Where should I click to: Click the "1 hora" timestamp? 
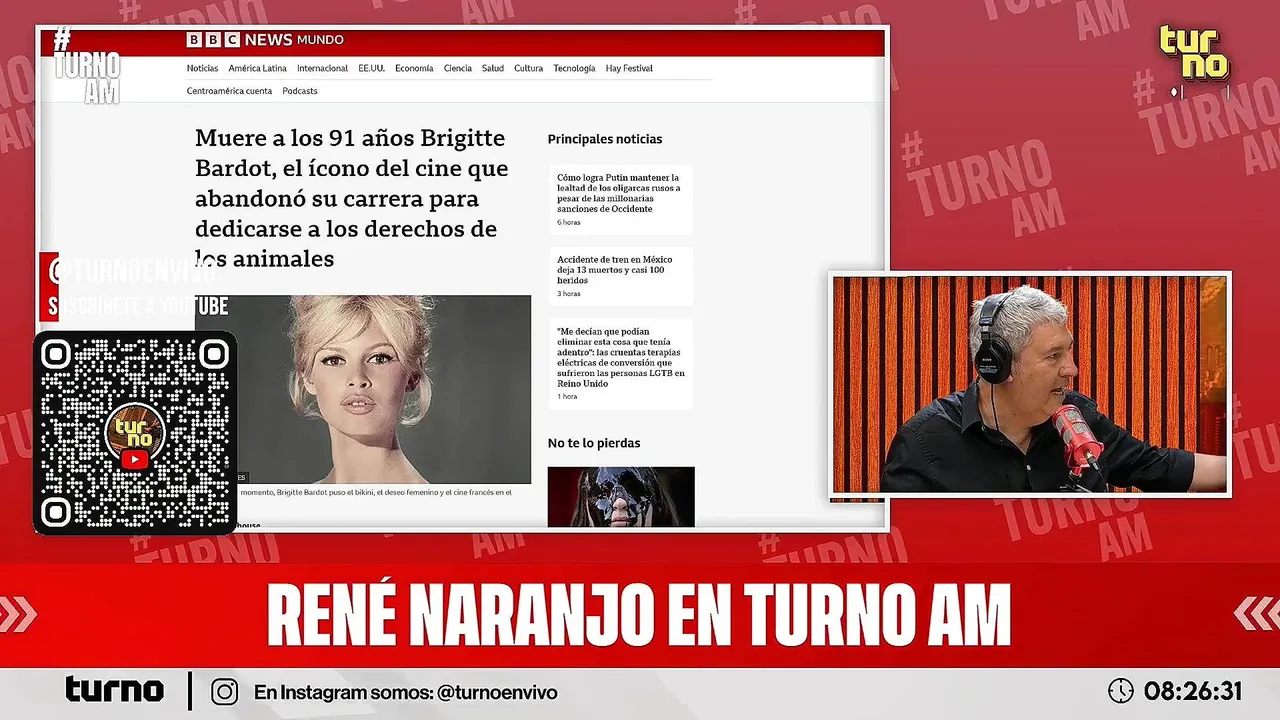[x=567, y=397]
